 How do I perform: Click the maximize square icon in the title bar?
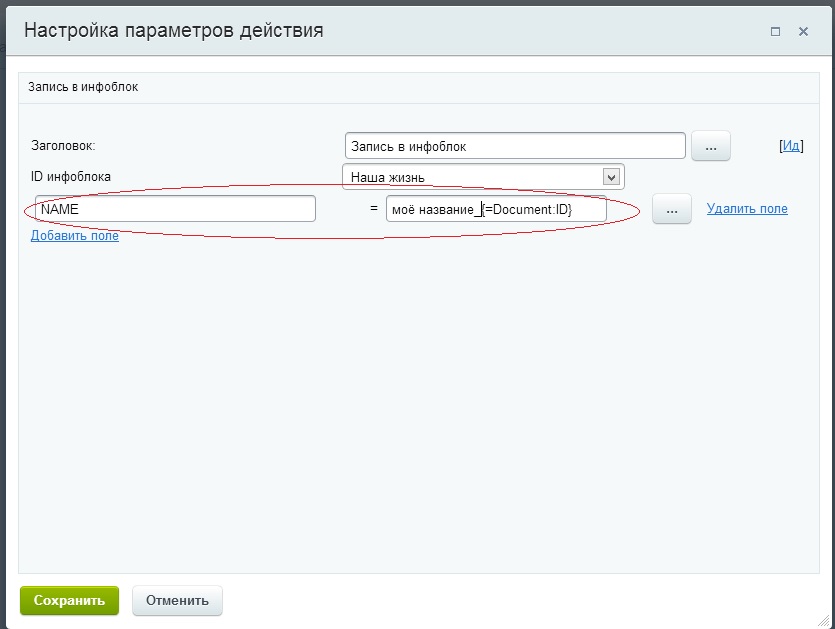(x=773, y=31)
